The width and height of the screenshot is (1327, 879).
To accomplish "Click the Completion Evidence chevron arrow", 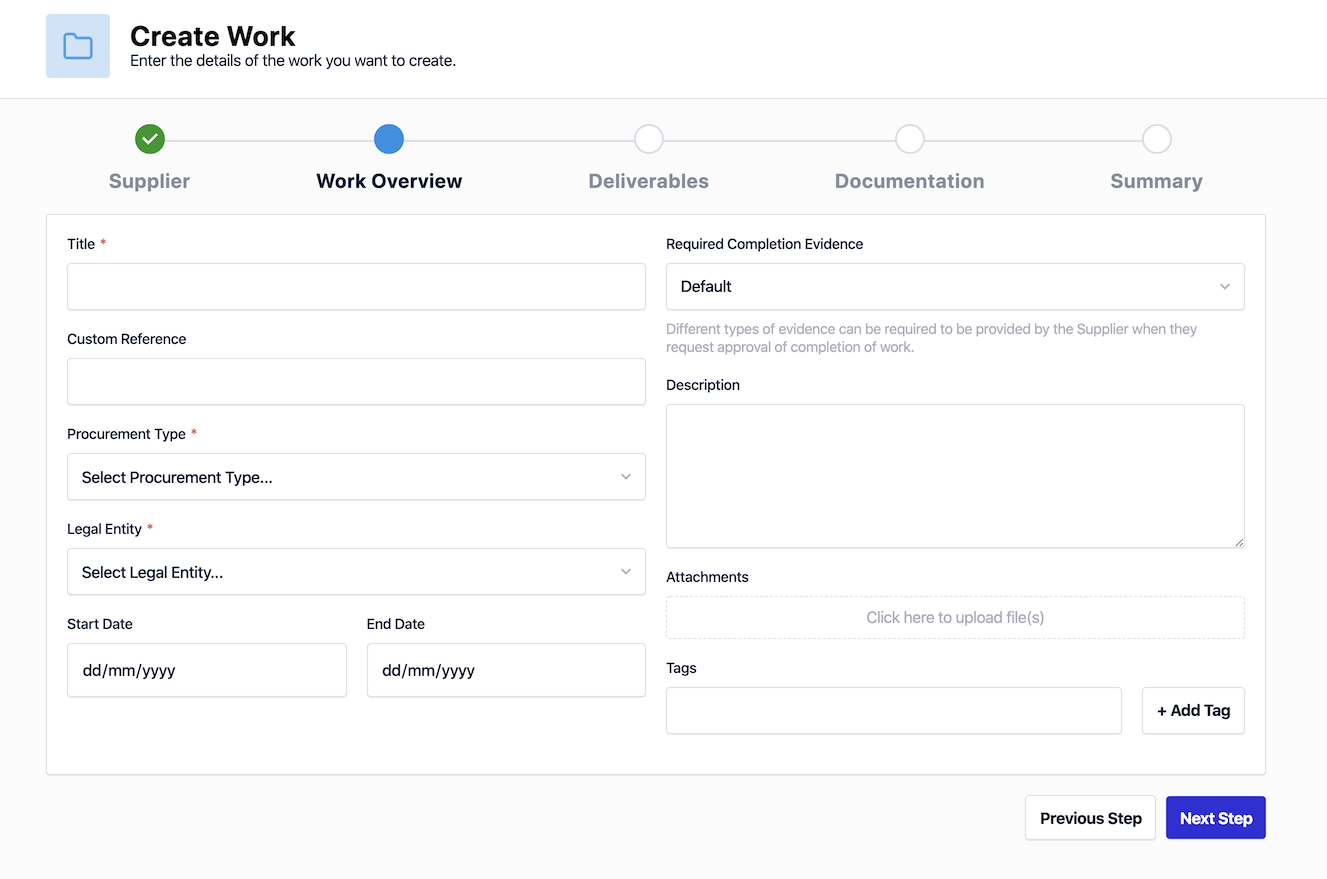I will pos(1225,287).
